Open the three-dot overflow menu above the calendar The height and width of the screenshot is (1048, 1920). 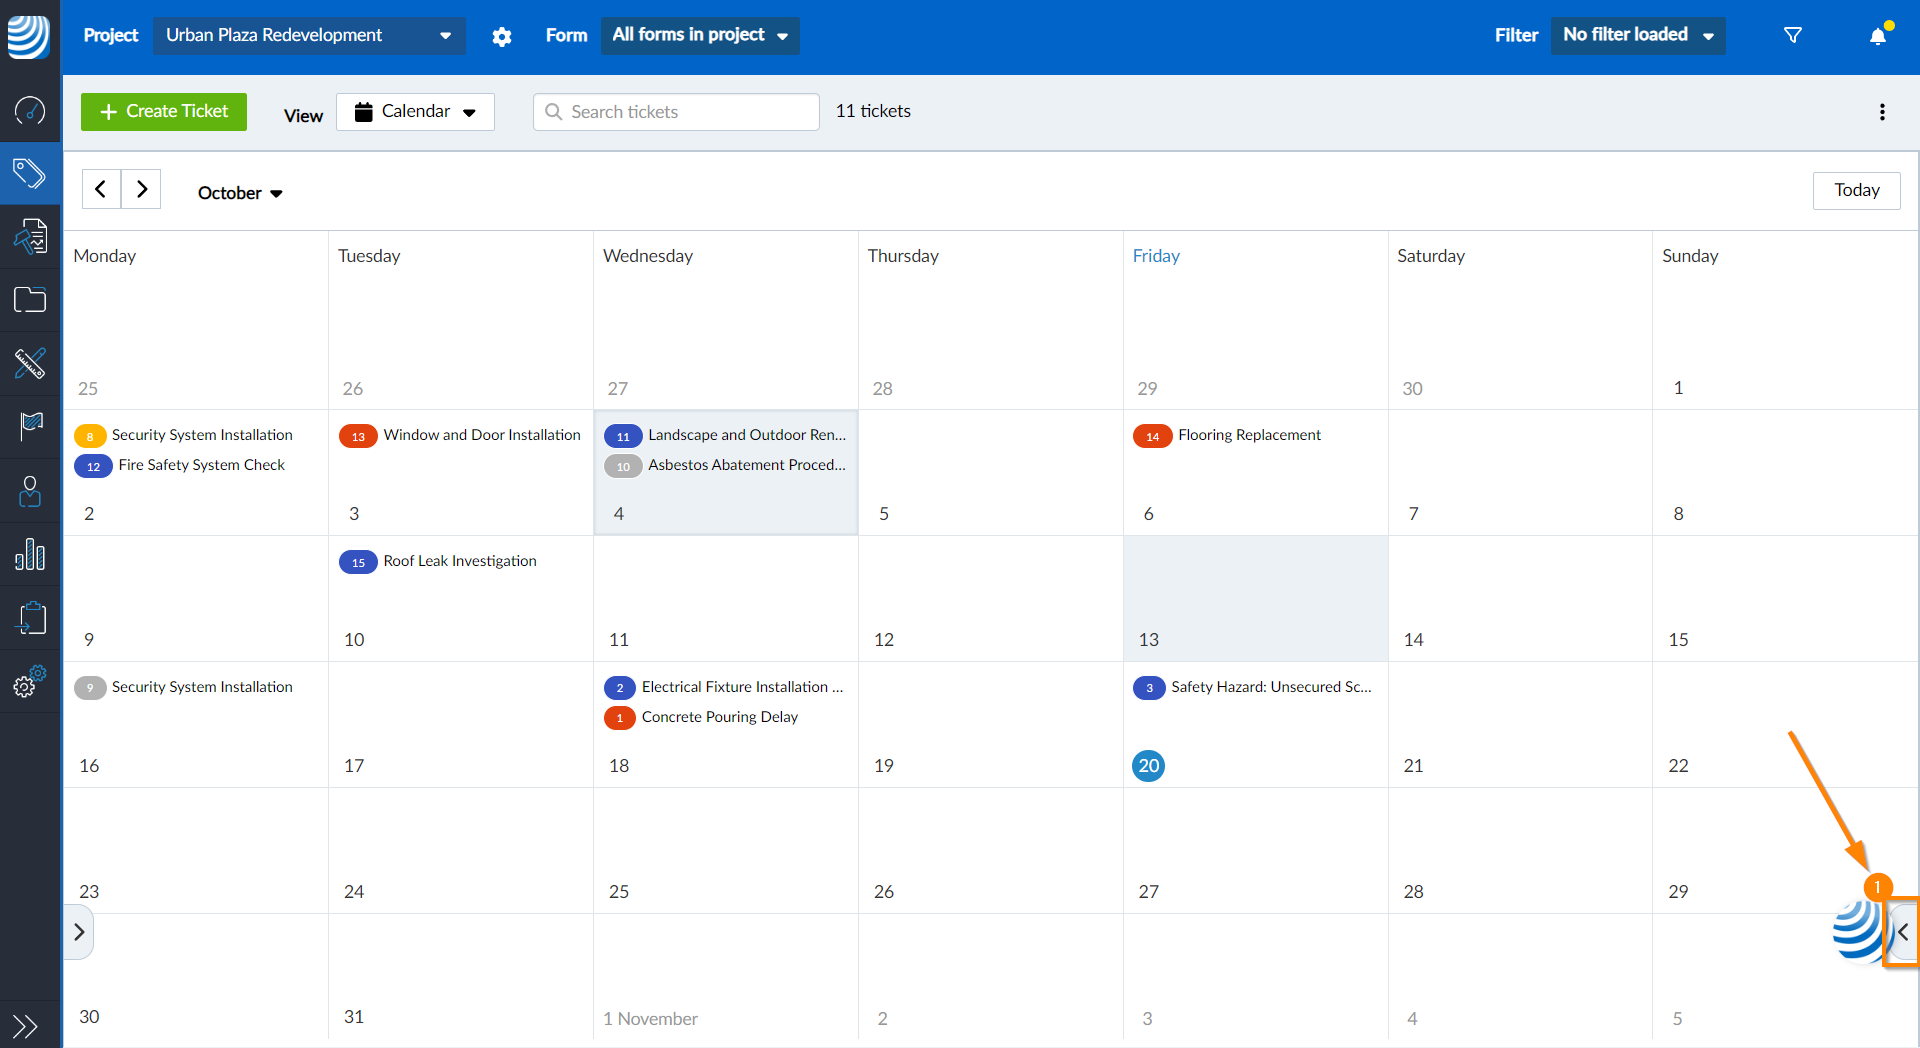click(1883, 111)
